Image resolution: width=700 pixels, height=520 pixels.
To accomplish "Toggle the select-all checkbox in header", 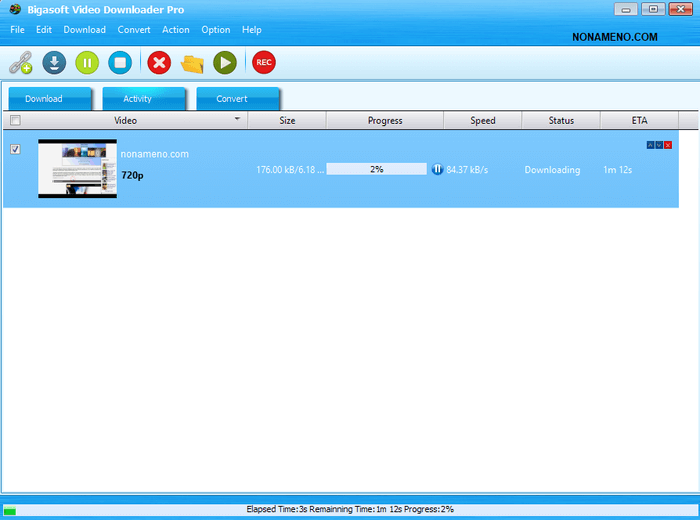I will 14,121.
